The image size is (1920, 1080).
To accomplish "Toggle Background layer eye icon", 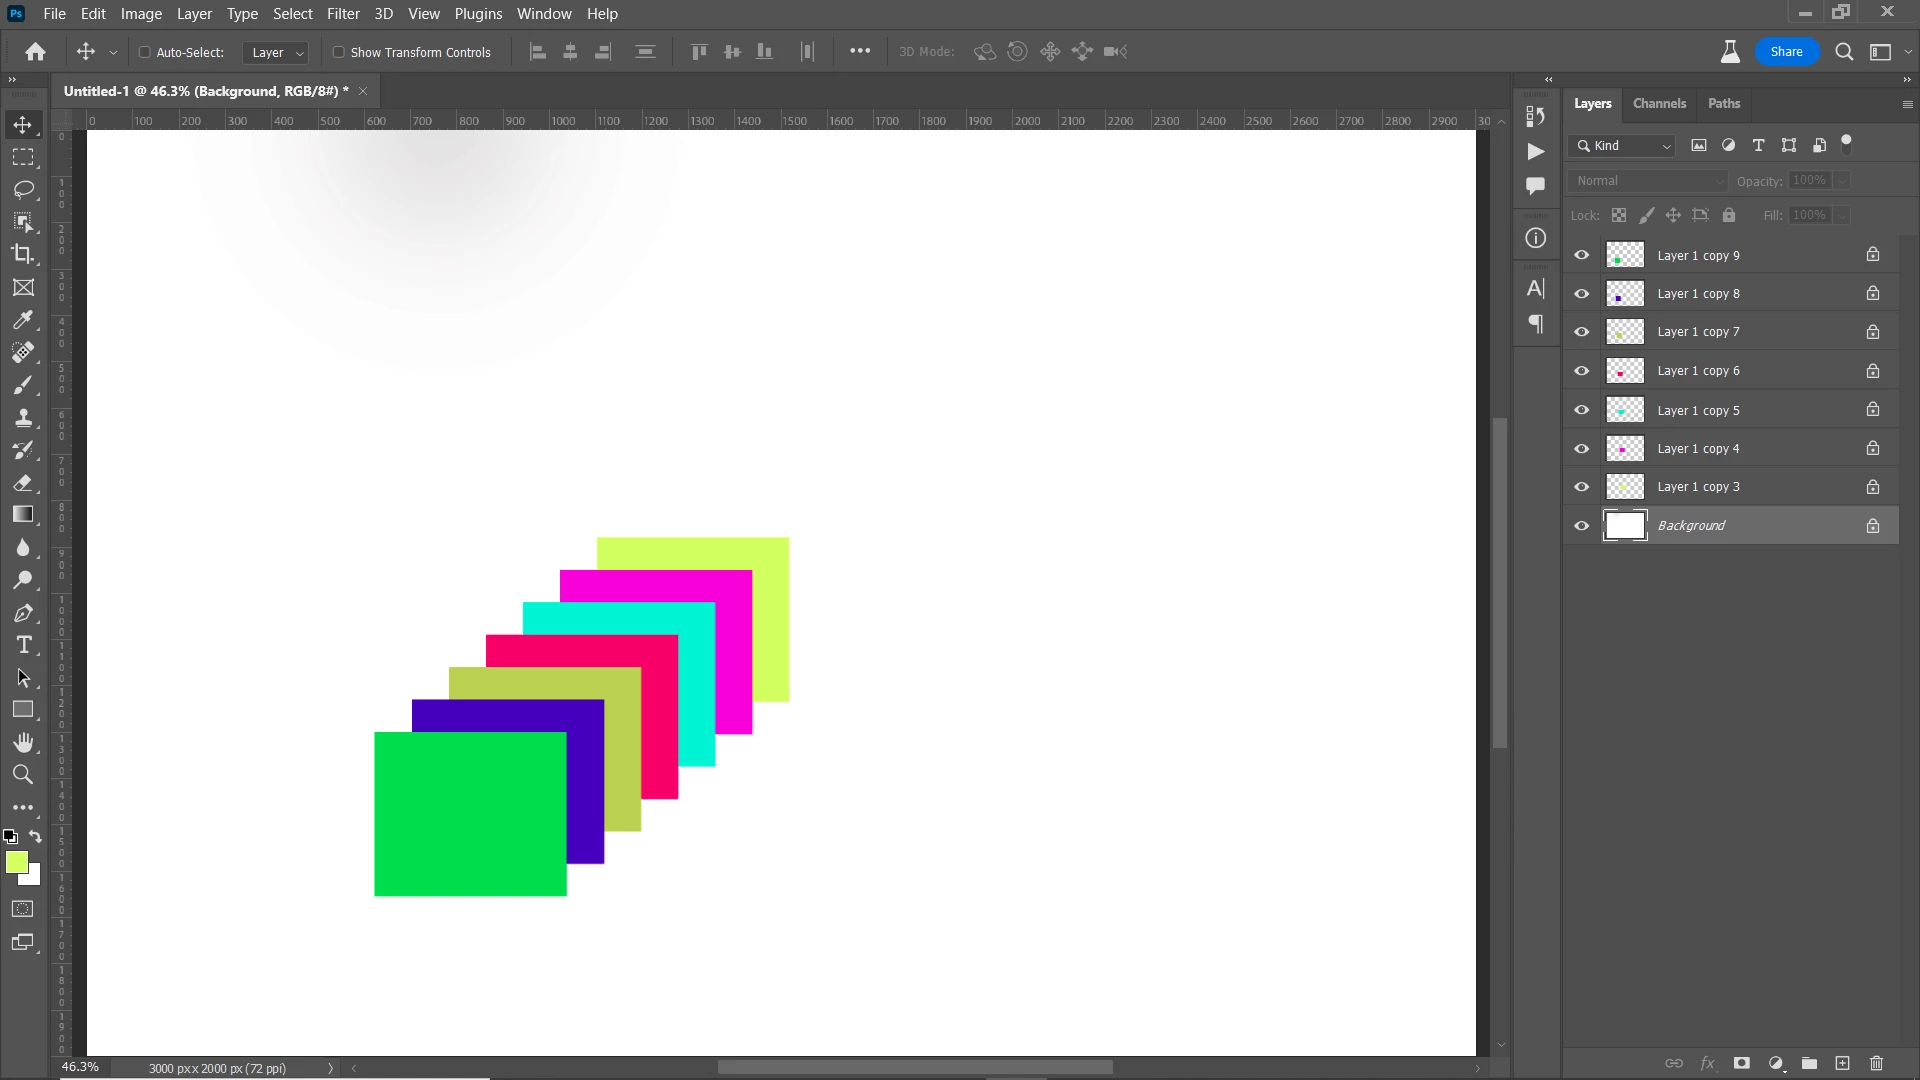I will click(1581, 526).
